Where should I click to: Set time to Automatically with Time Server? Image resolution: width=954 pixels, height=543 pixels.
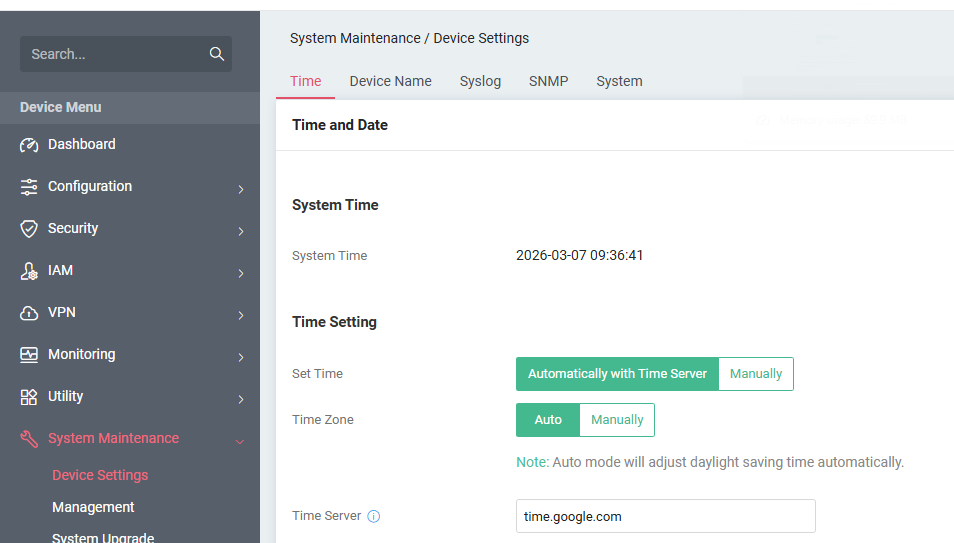coord(617,374)
